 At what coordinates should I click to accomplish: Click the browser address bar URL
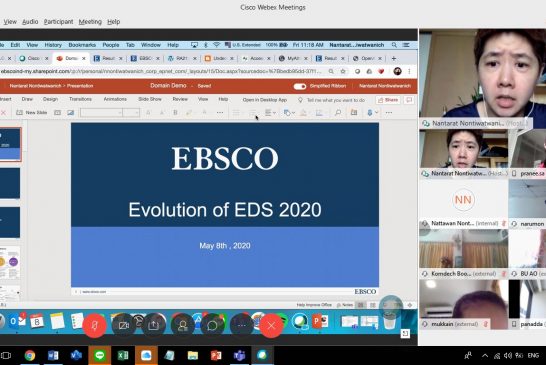pyautogui.click(x=161, y=71)
